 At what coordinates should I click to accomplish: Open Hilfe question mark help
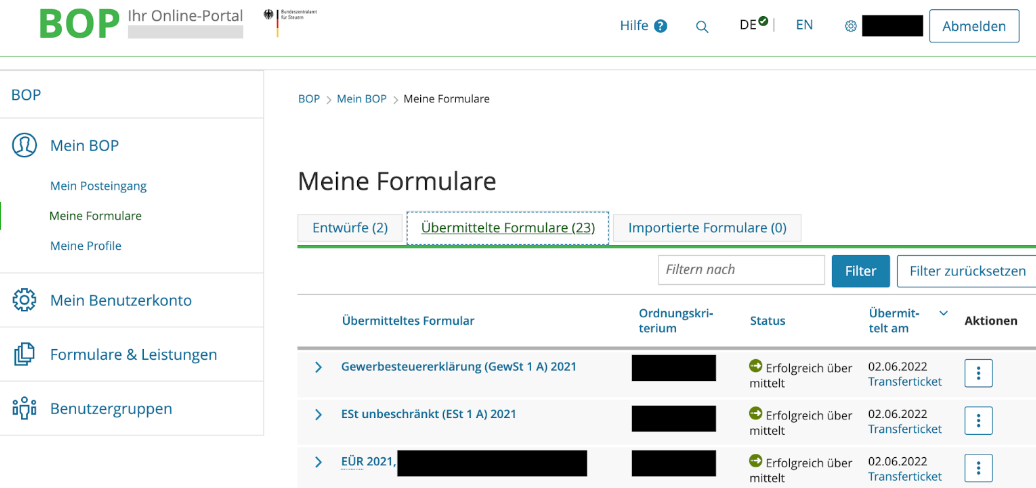[x=660, y=26]
